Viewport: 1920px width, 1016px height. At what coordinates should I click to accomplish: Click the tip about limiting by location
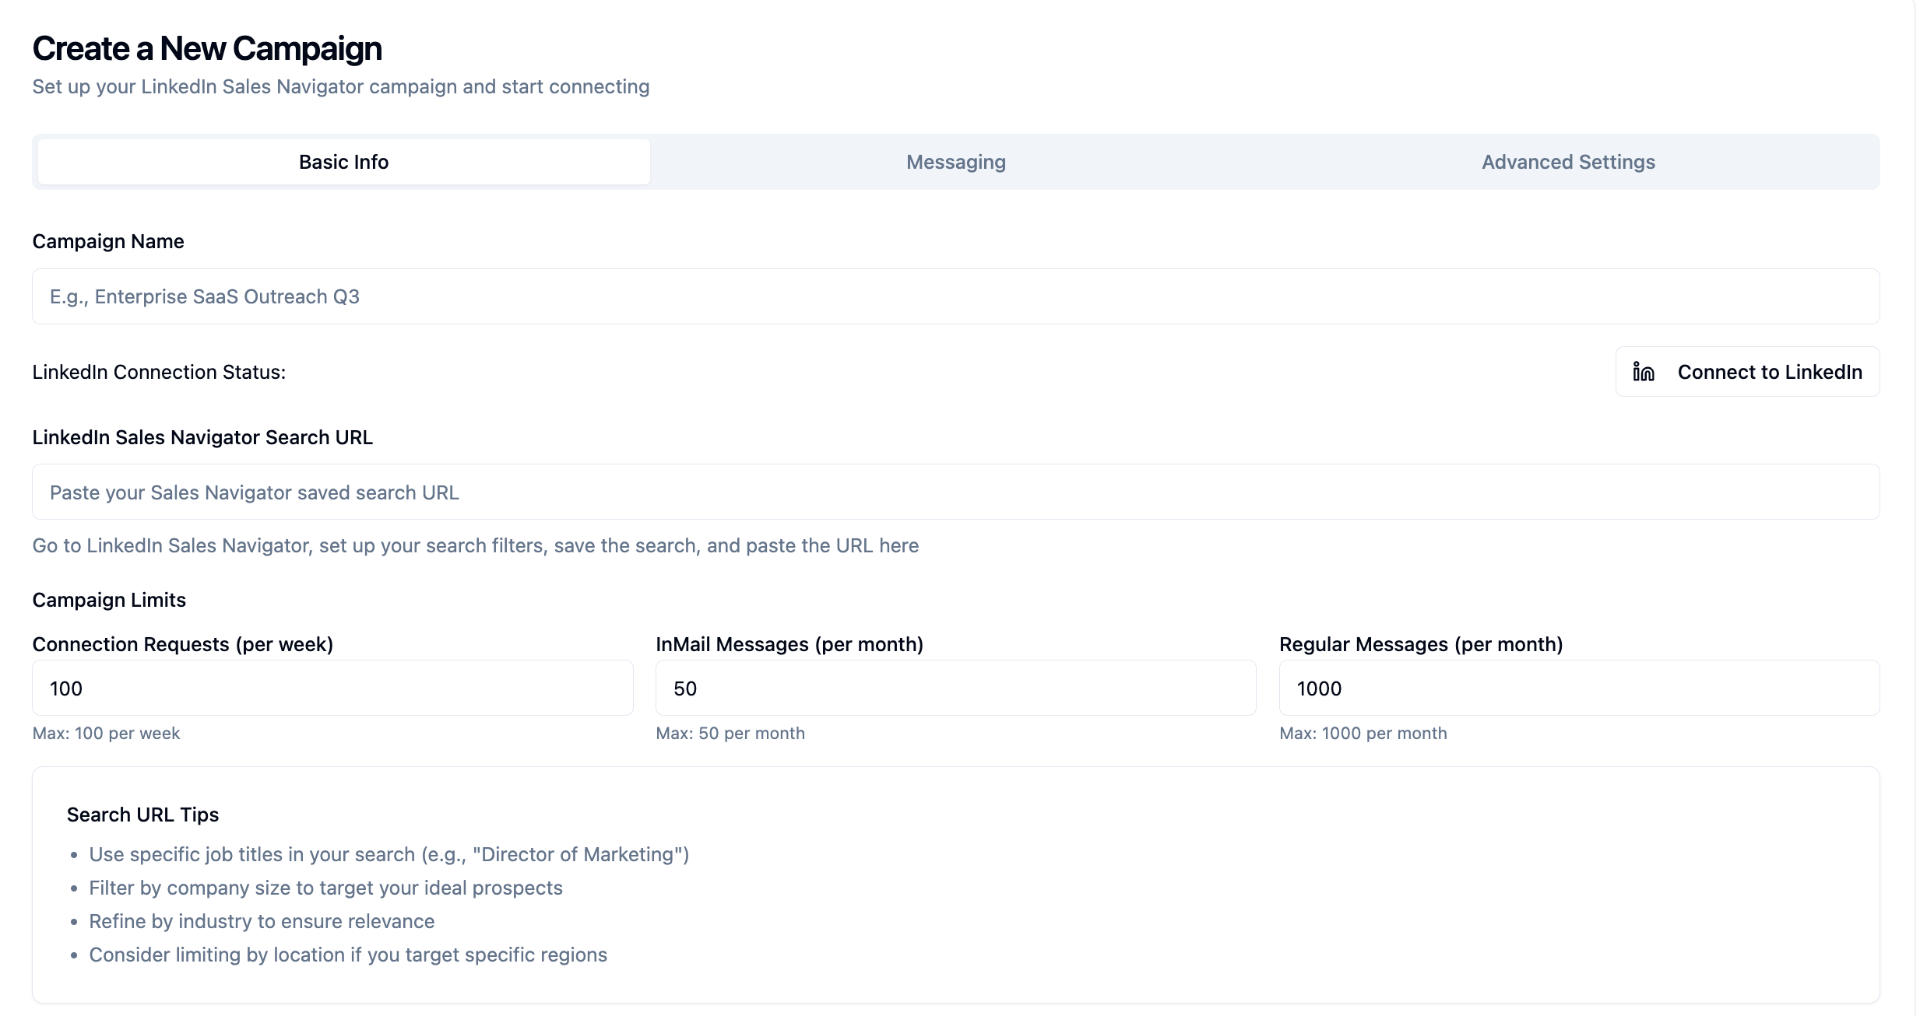tap(348, 955)
